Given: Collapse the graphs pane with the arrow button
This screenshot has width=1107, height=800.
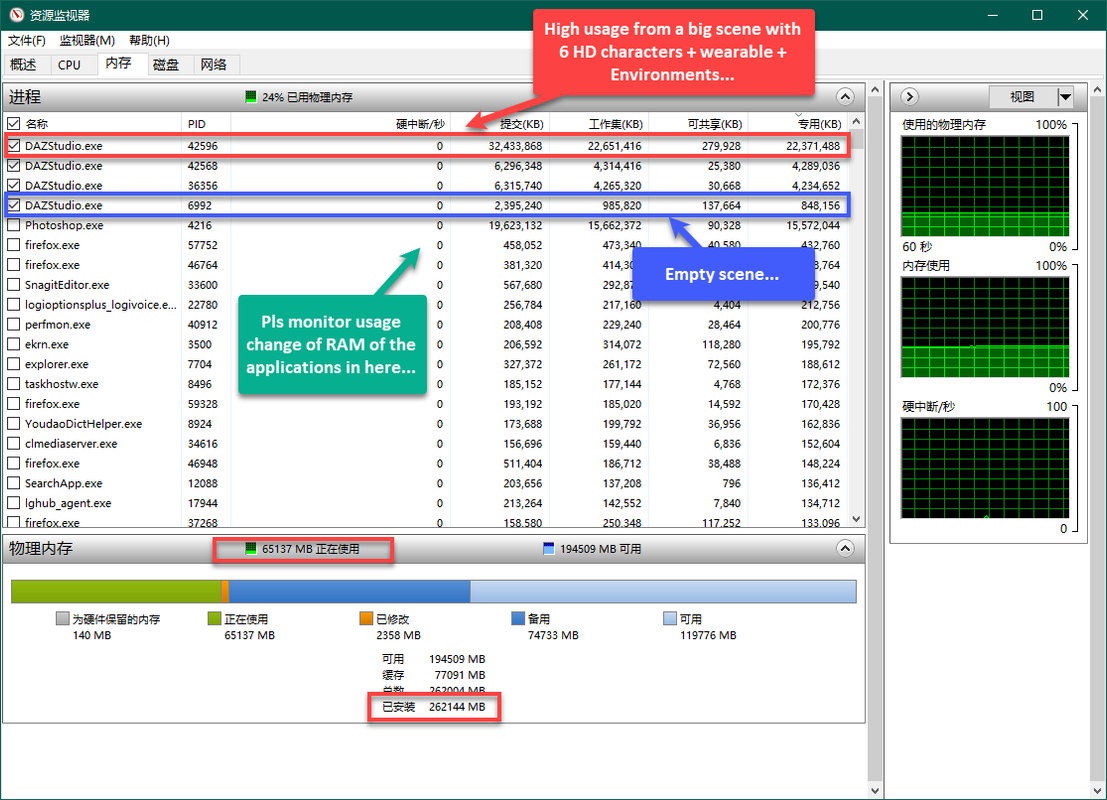Looking at the screenshot, I should click(x=910, y=97).
